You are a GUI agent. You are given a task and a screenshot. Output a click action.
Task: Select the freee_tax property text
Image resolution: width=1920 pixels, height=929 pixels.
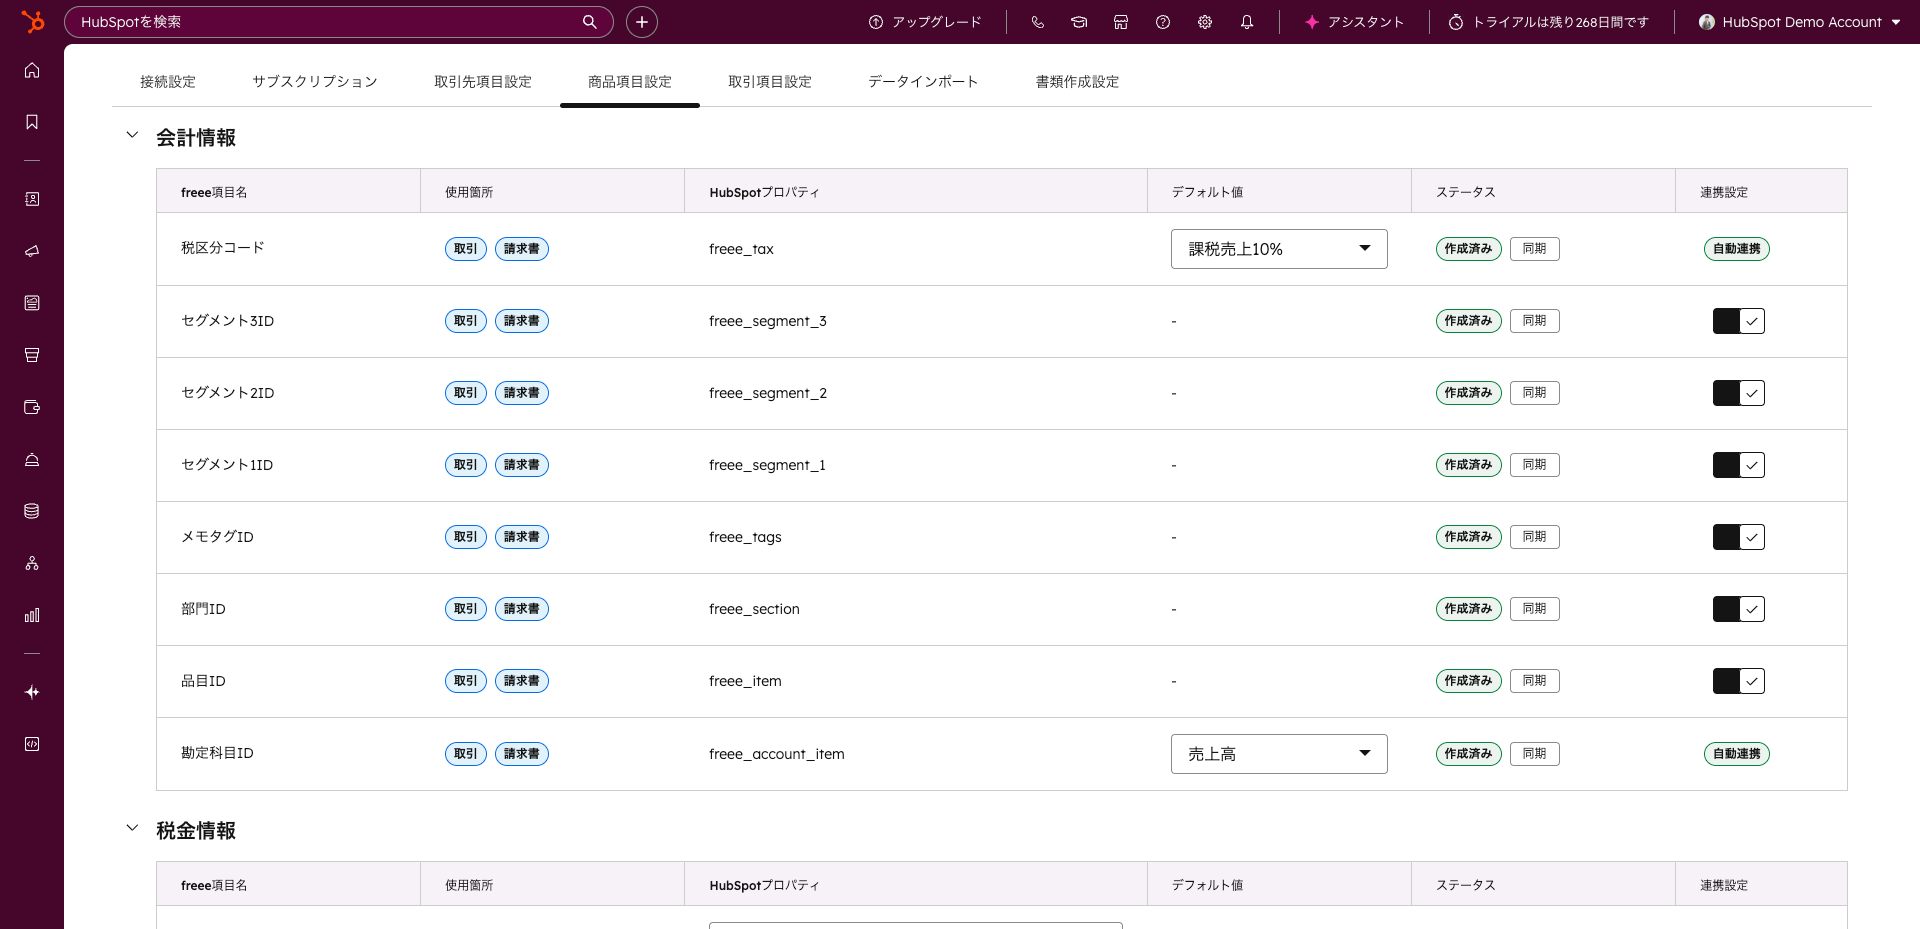(x=741, y=249)
